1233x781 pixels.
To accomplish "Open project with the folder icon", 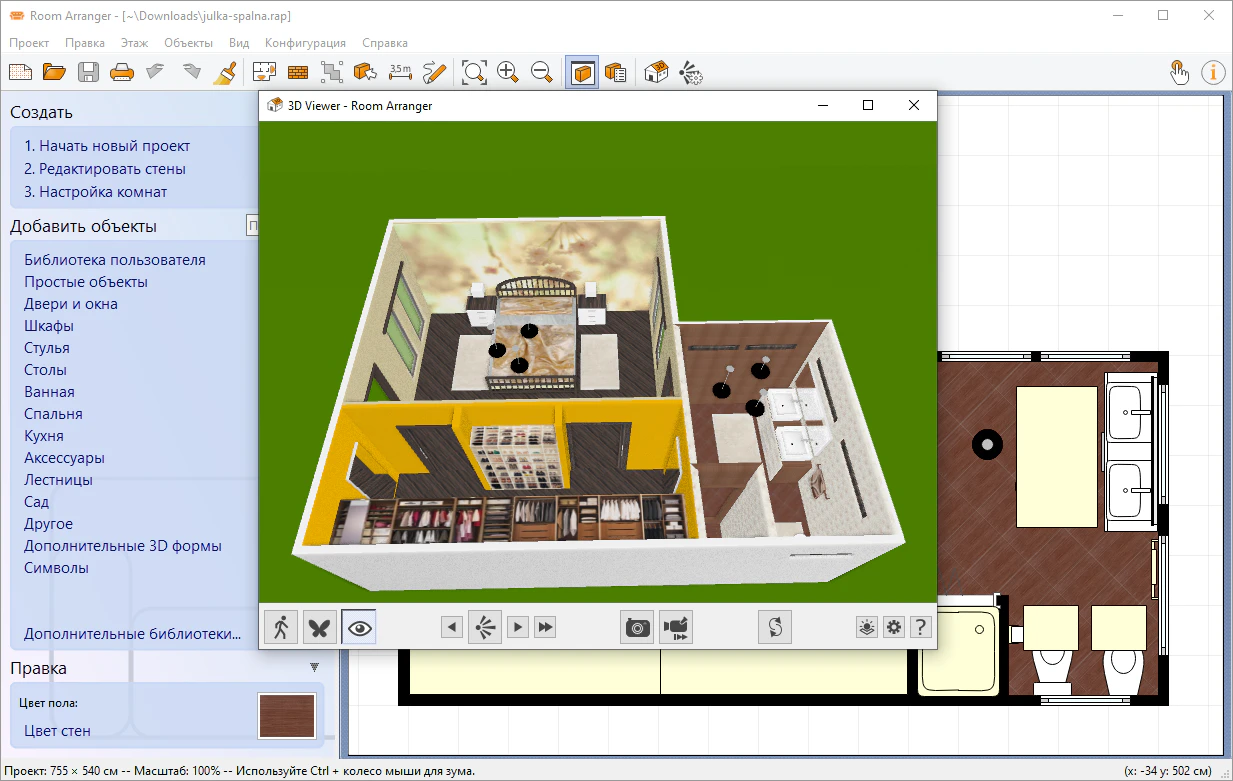I will pyautogui.click(x=54, y=71).
